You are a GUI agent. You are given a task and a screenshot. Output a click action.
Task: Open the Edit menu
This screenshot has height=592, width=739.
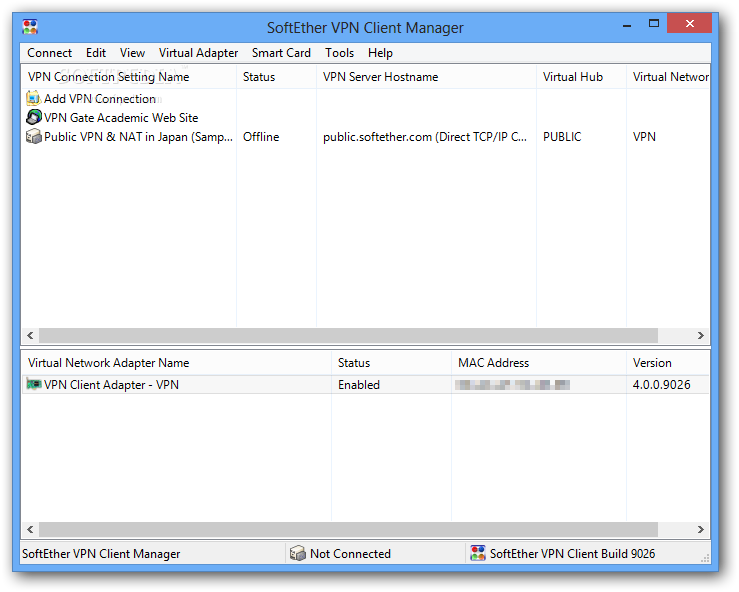[x=96, y=53]
